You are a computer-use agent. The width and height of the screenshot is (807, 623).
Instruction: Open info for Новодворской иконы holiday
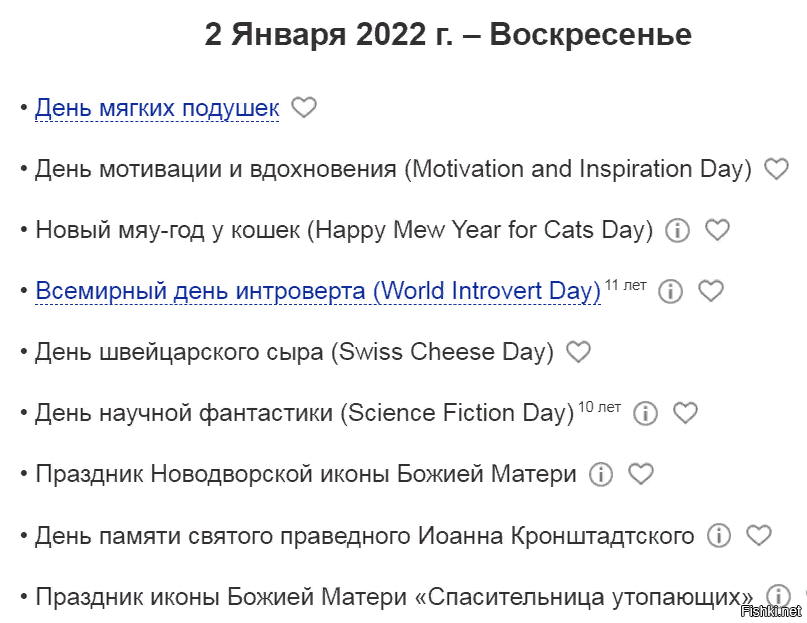[600, 474]
